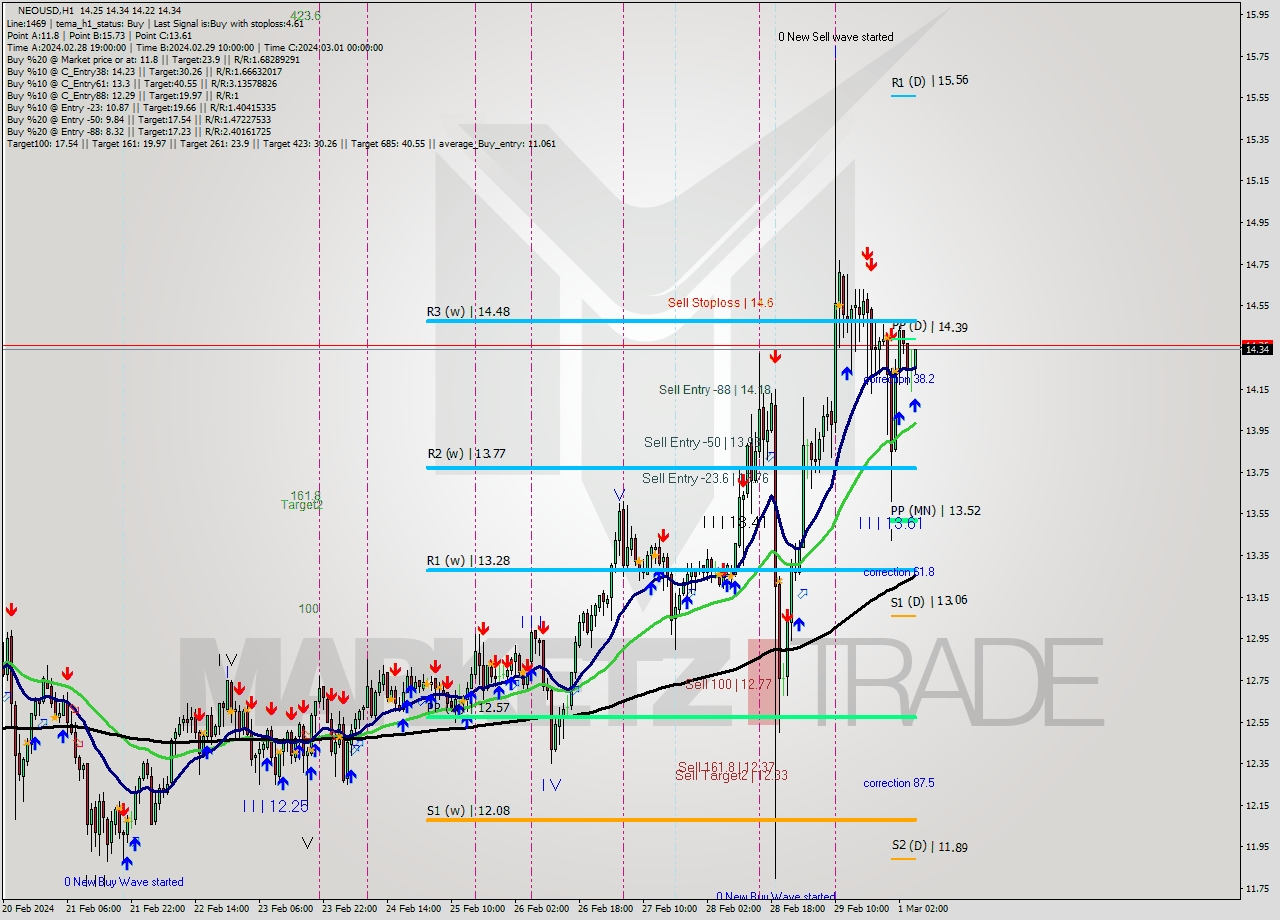1280x920 pixels.
Task: Select the Sell Entry -88 | 14.18 label
Action: 714,390
